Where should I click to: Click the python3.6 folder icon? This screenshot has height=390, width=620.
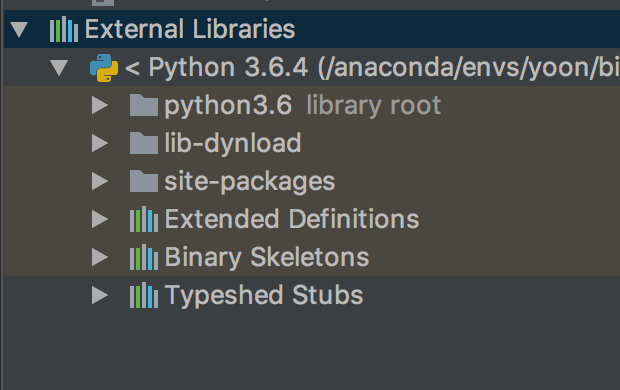click(x=144, y=105)
